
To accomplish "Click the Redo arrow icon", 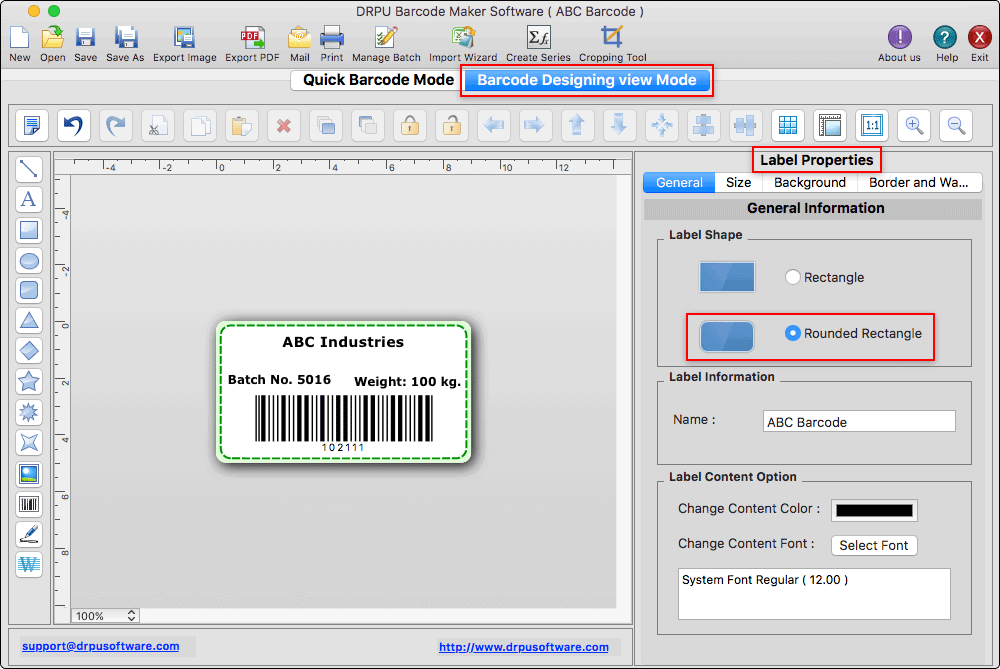I will 115,125.
